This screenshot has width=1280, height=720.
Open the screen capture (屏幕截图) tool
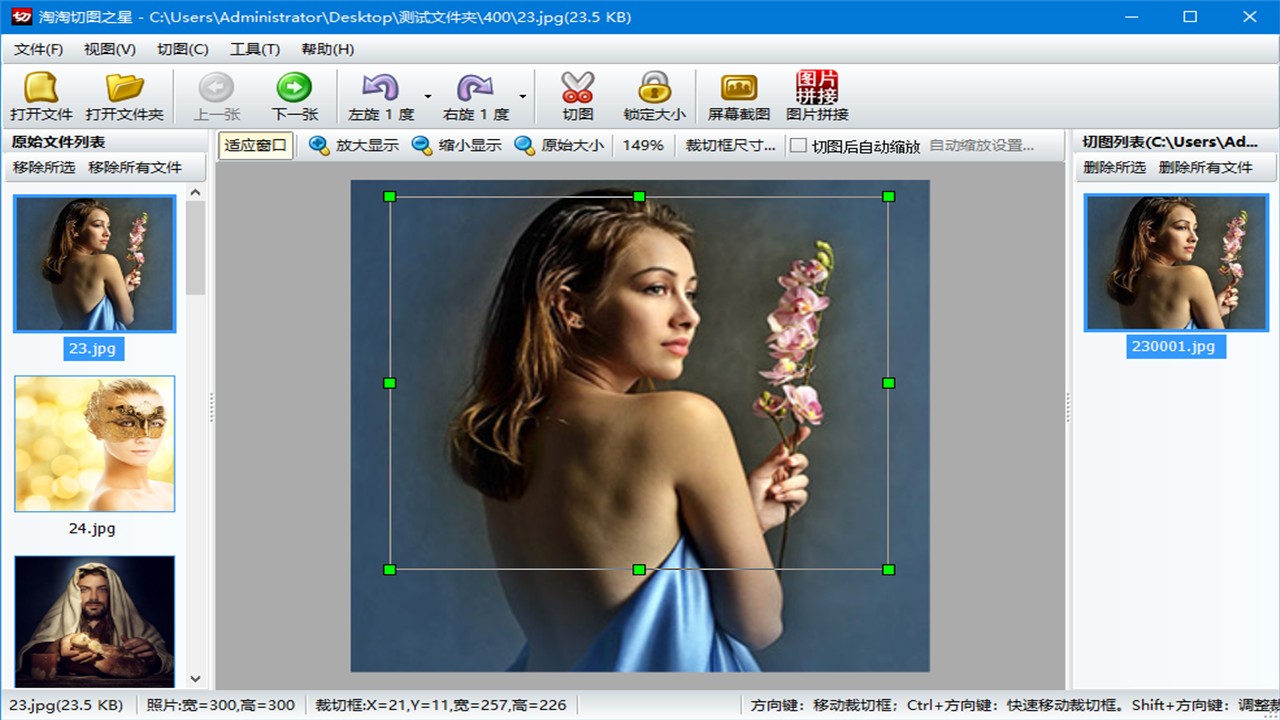coord(739,89)
